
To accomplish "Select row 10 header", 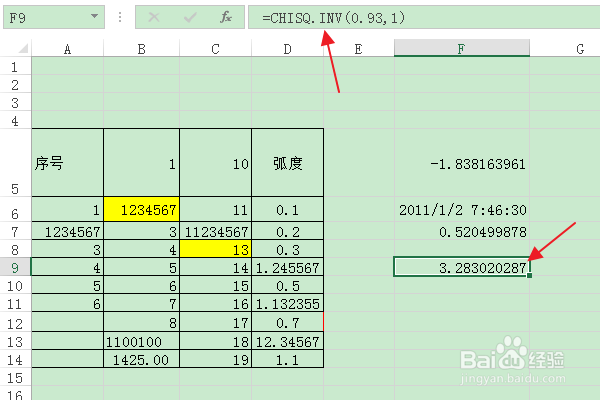I will [15, 285].
